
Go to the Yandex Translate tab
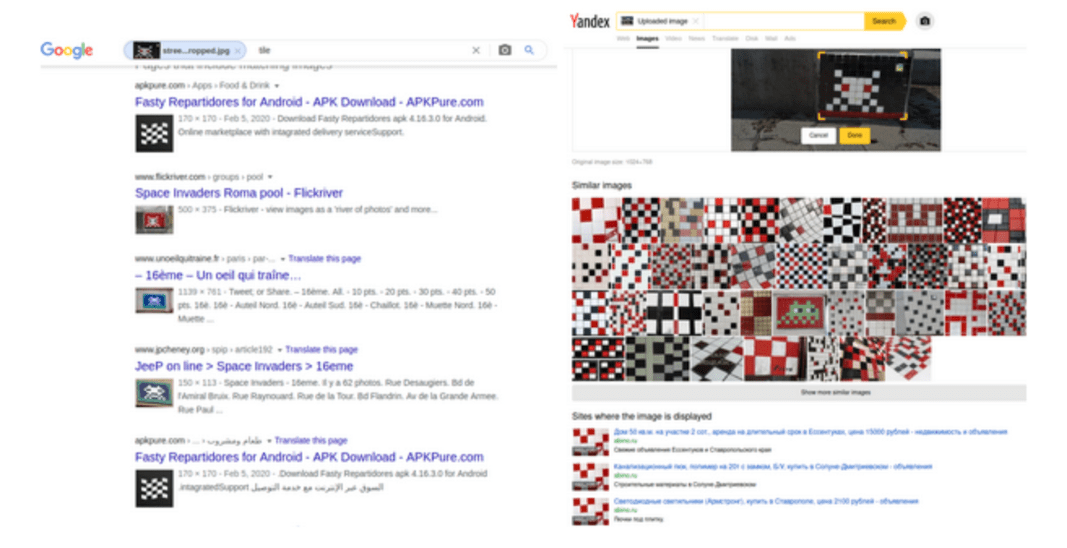pyautogui.click(x=725, y=39)
